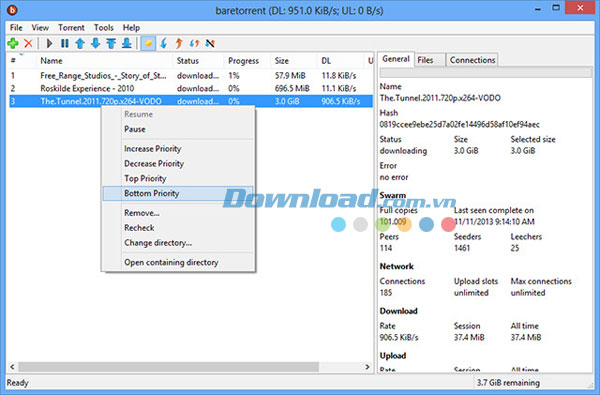Viewport: 600px width, 395px height.
Task: Select Recheck from the context menu
Action: pos(139,228)
